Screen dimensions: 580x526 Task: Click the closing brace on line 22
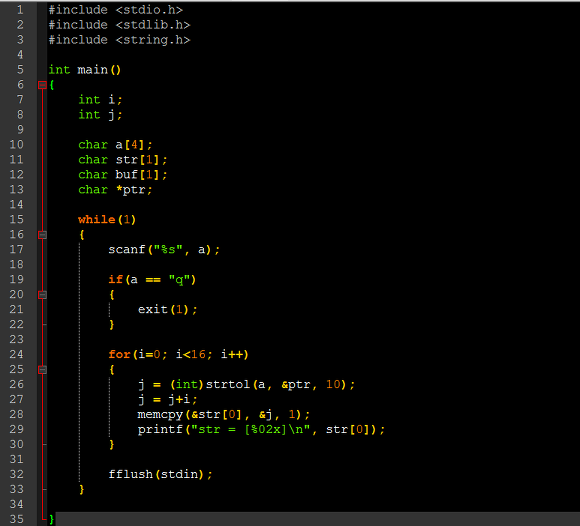point(112,324)
